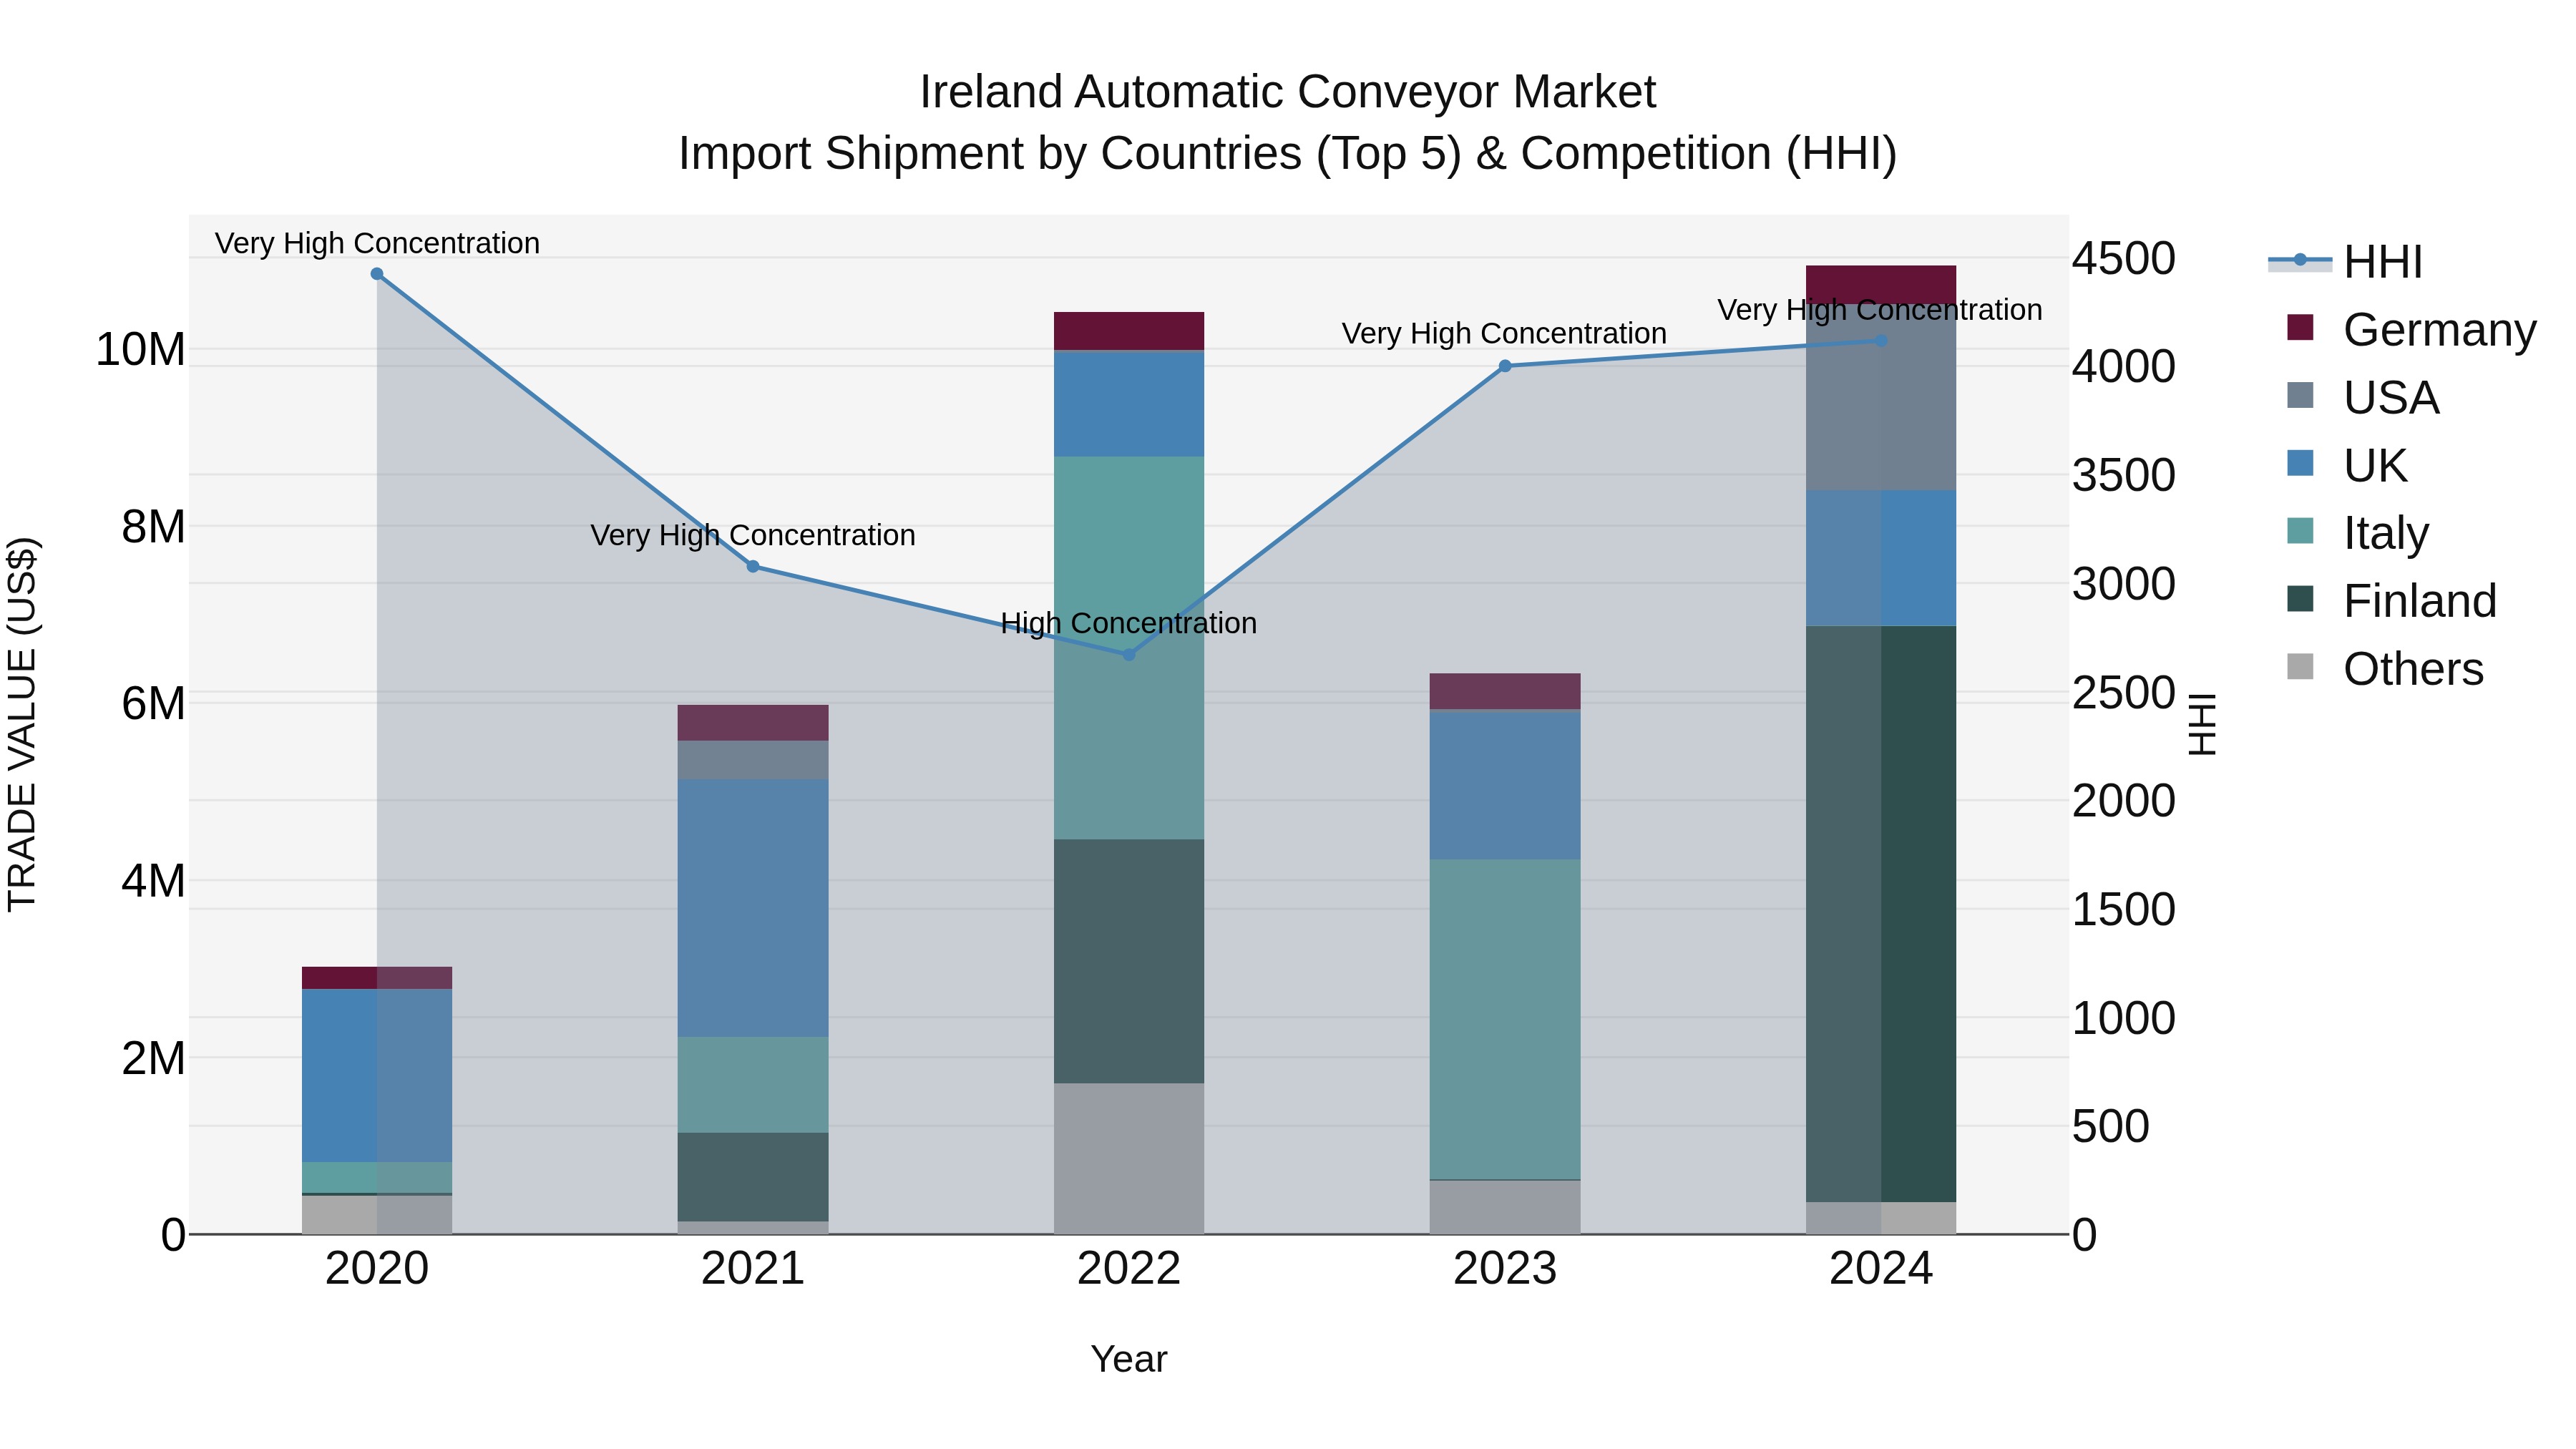Click the Germany bar segment in 2022
Image resolution: width=2576 pixels, height=1449 pixels.
coord(1129,331)
